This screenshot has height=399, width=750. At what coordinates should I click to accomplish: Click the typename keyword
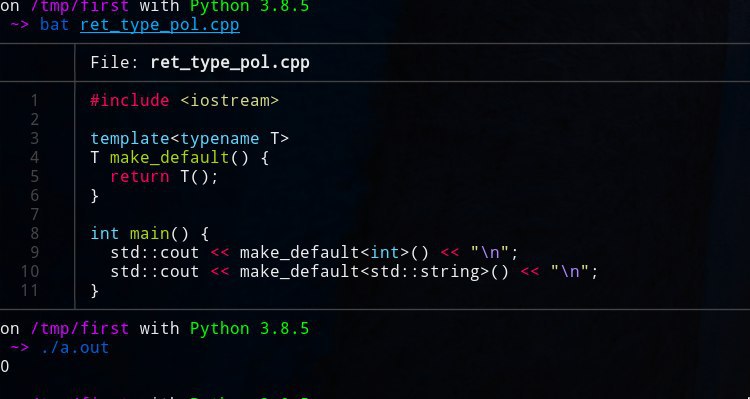220,139
